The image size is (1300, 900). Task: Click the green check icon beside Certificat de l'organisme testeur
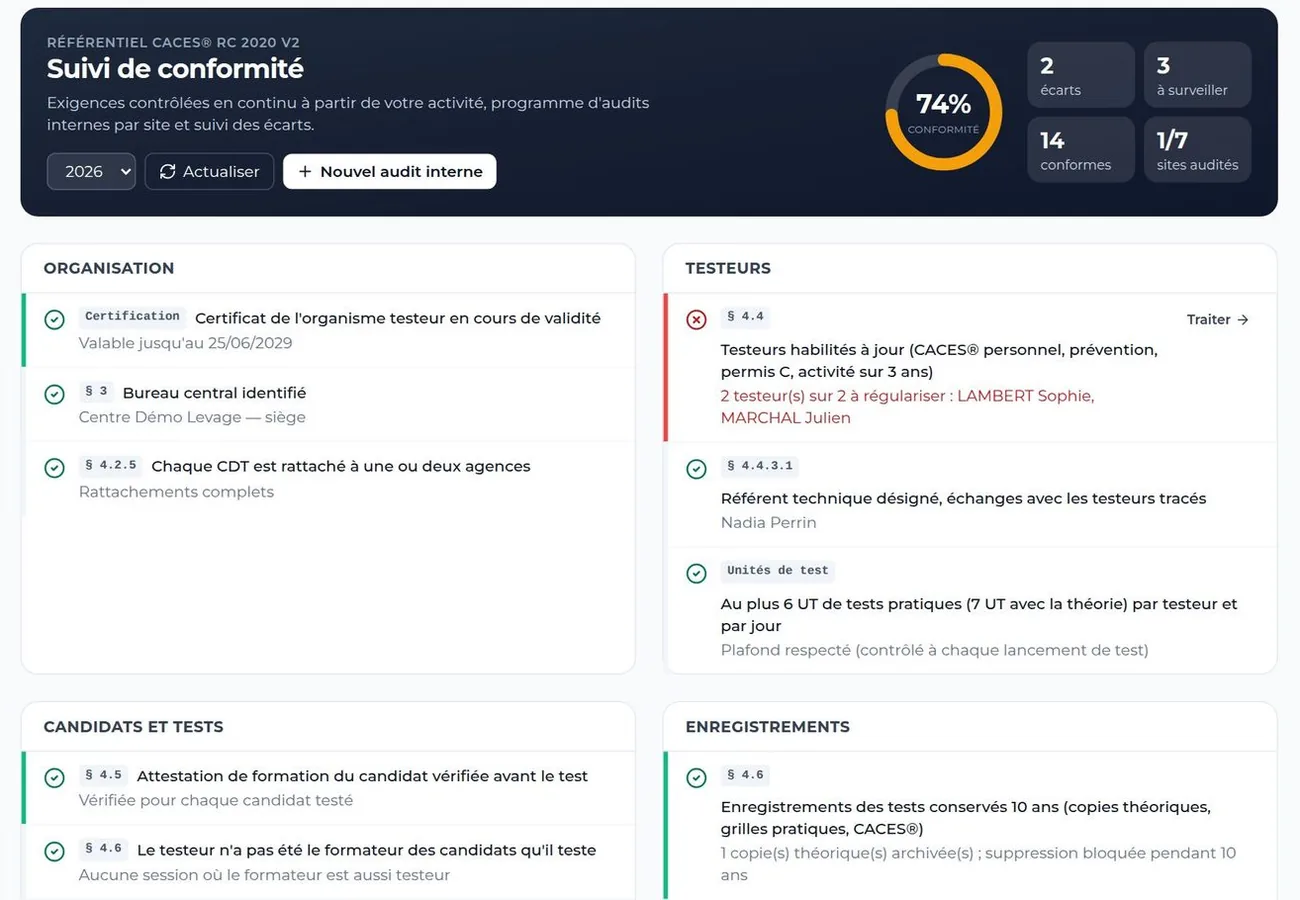55,320
